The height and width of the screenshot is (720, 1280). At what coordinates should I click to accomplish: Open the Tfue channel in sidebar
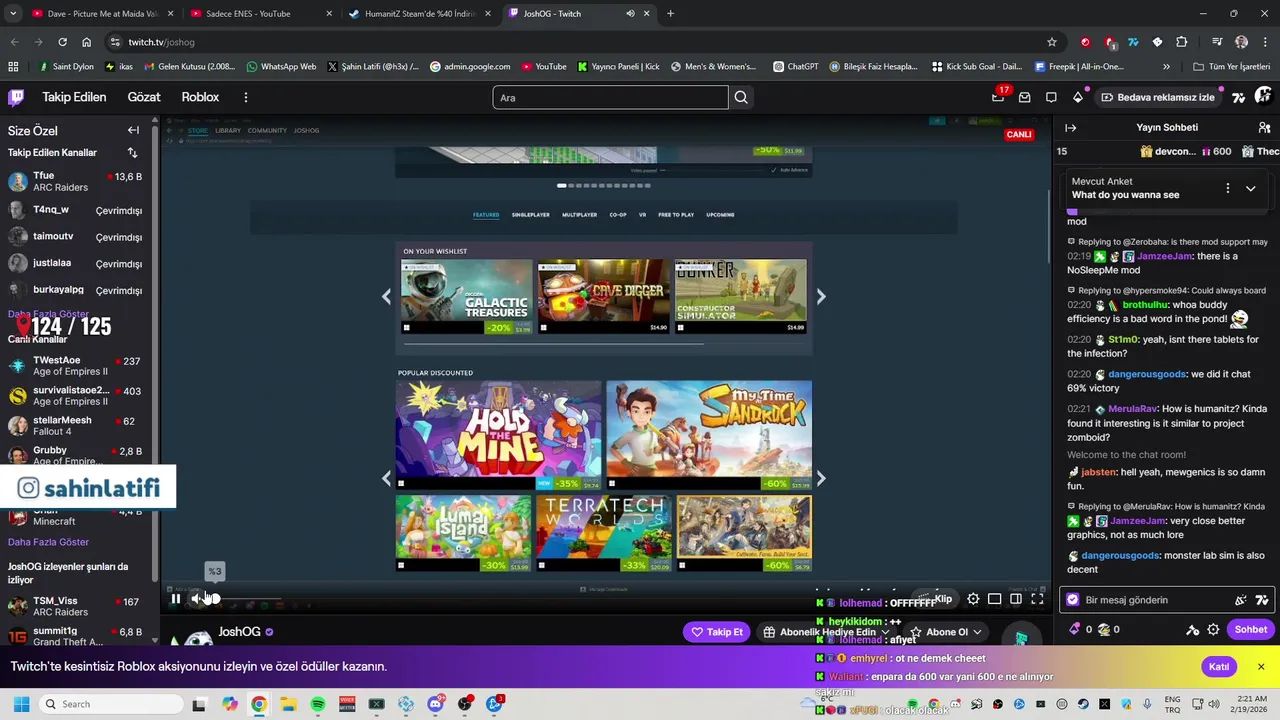pyautogui.click(x=77, y=181)
